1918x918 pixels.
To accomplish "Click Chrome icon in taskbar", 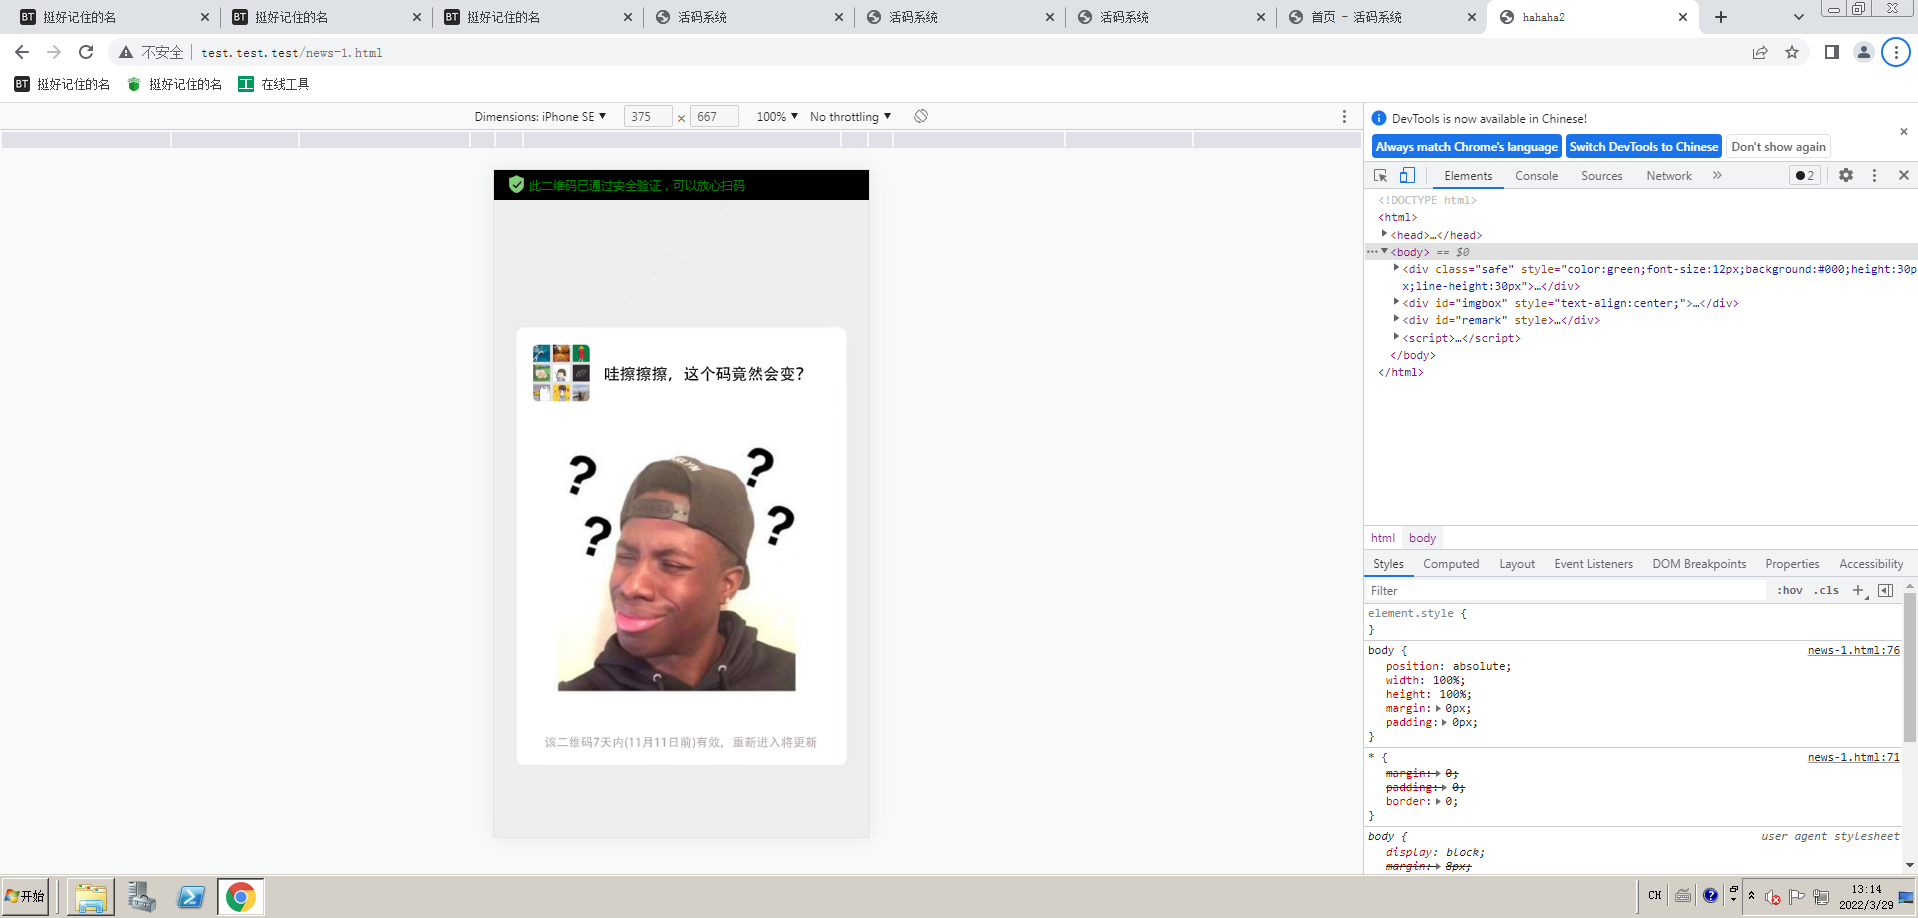I will (x=240, y=897).
